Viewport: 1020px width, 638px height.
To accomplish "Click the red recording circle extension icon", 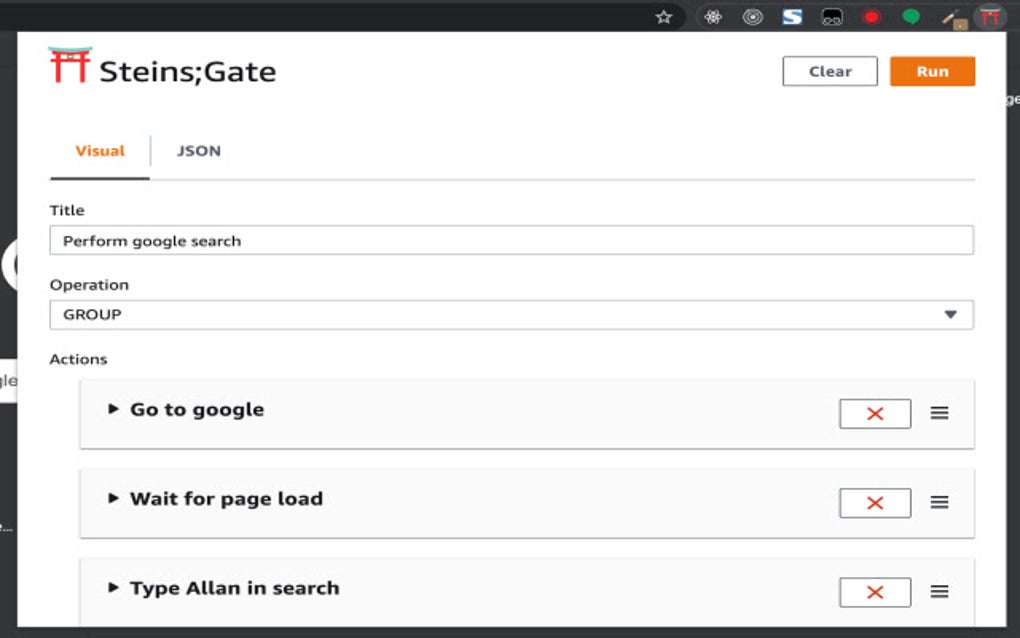I will 870,16.
